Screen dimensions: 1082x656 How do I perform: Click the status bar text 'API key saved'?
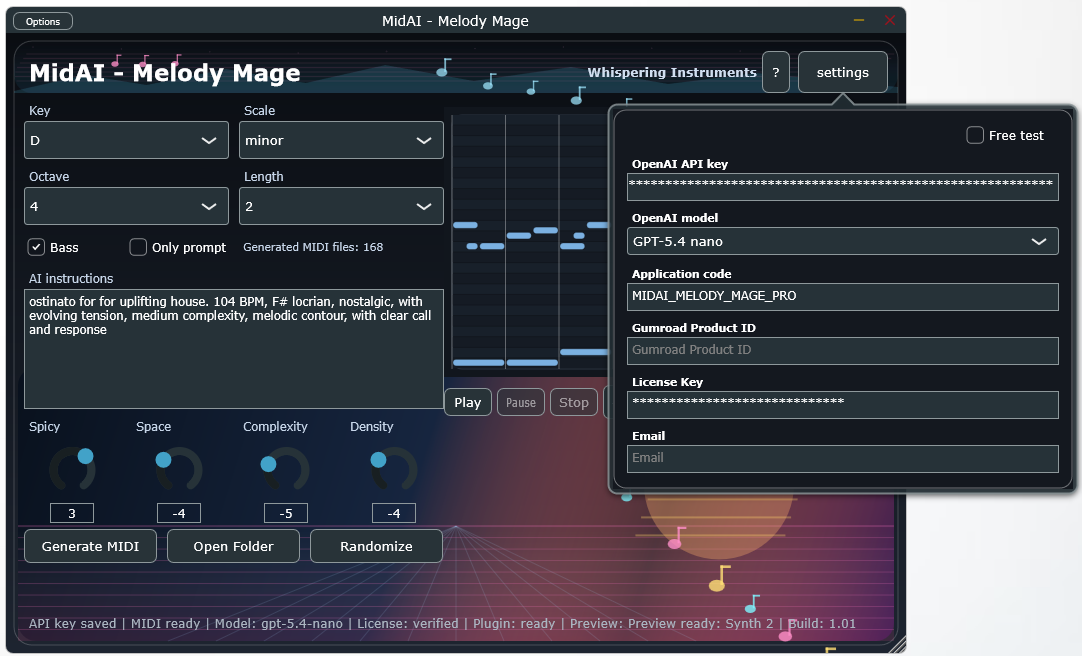point(72,624)
